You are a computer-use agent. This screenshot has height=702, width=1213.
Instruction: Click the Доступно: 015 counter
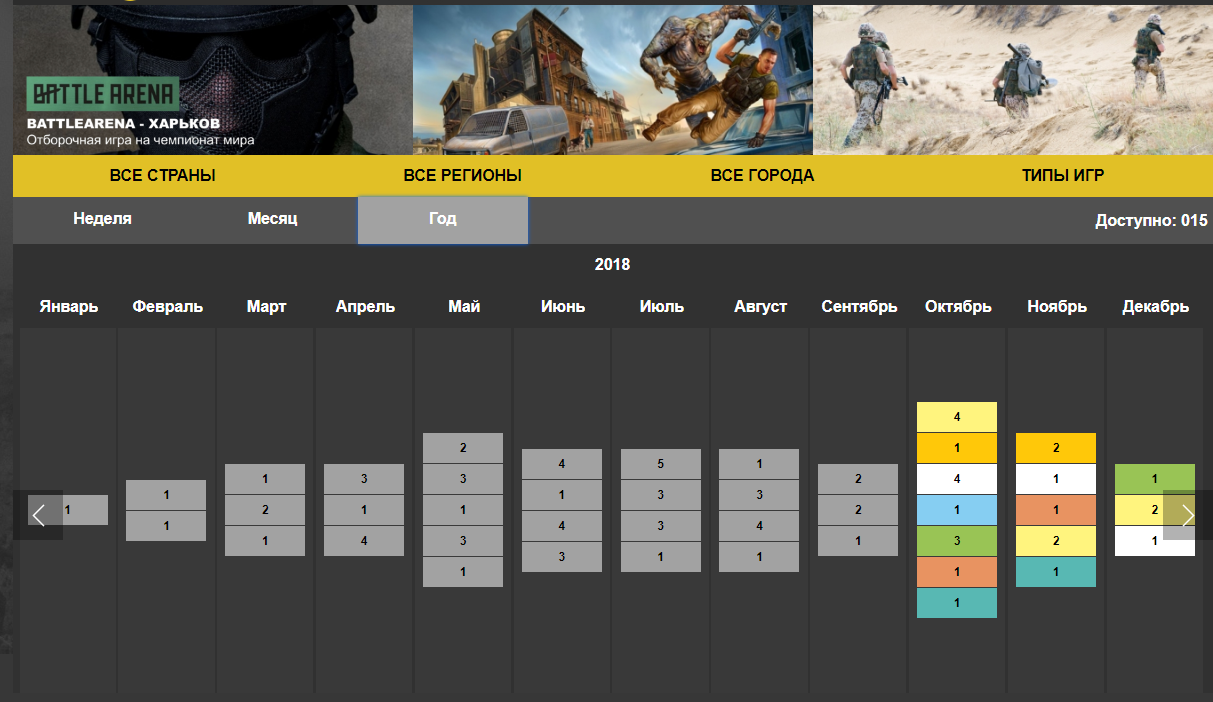1152,221
